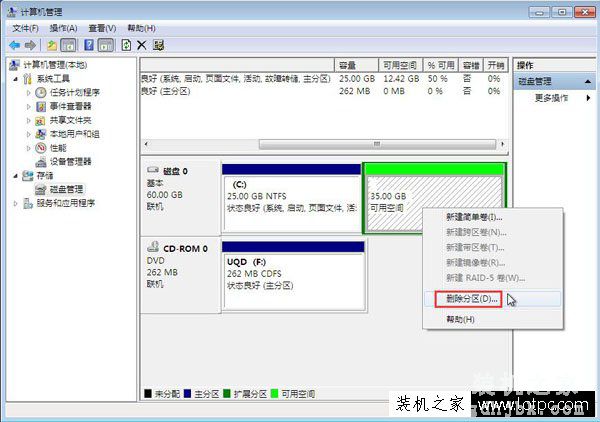The width and height of the screenshot is (600, 422).
Task: Expand the 任务计划程序 tree node arrow
Action: 29,93
